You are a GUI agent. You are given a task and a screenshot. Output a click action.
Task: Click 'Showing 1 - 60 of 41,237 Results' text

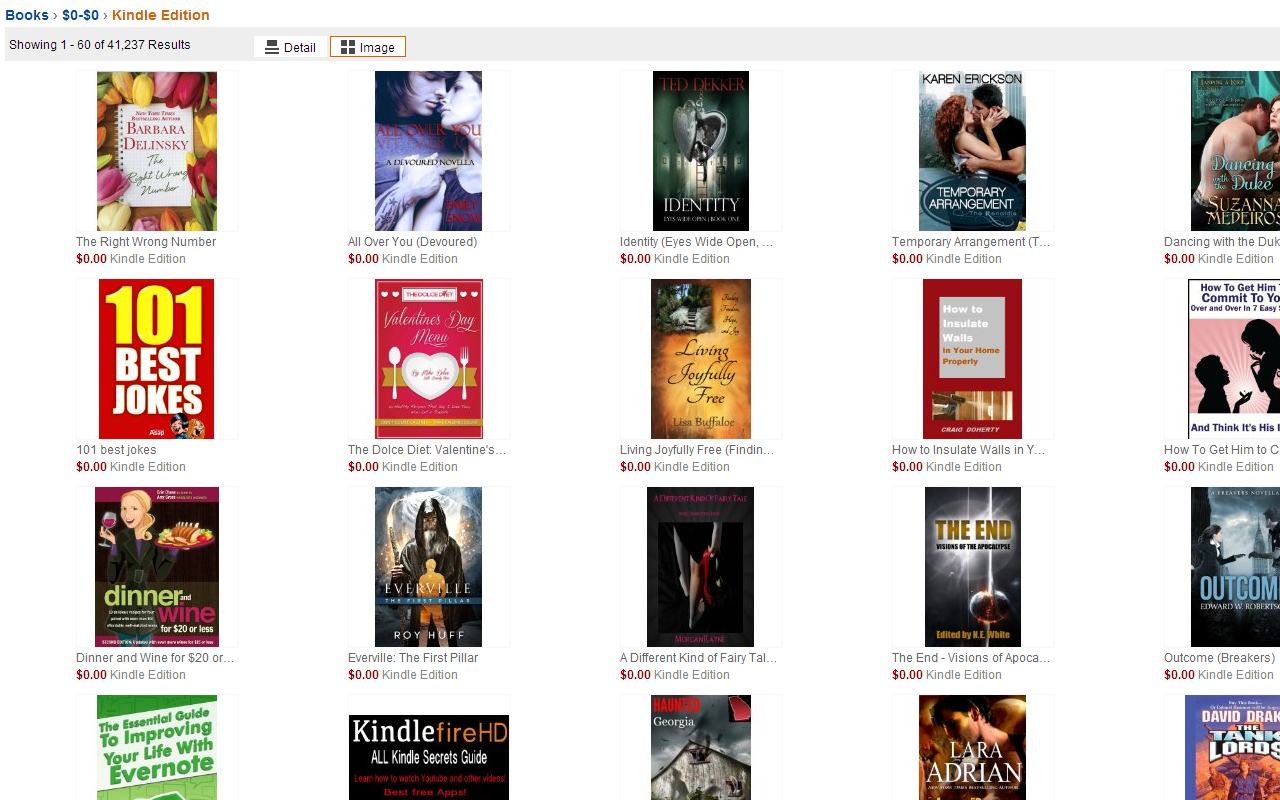(x=99, y=45)
